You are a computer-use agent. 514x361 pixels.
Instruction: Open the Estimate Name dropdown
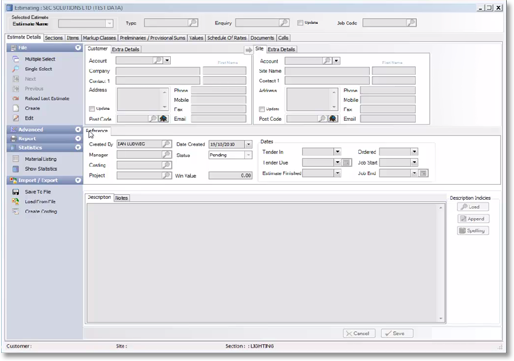coord(109,23)
